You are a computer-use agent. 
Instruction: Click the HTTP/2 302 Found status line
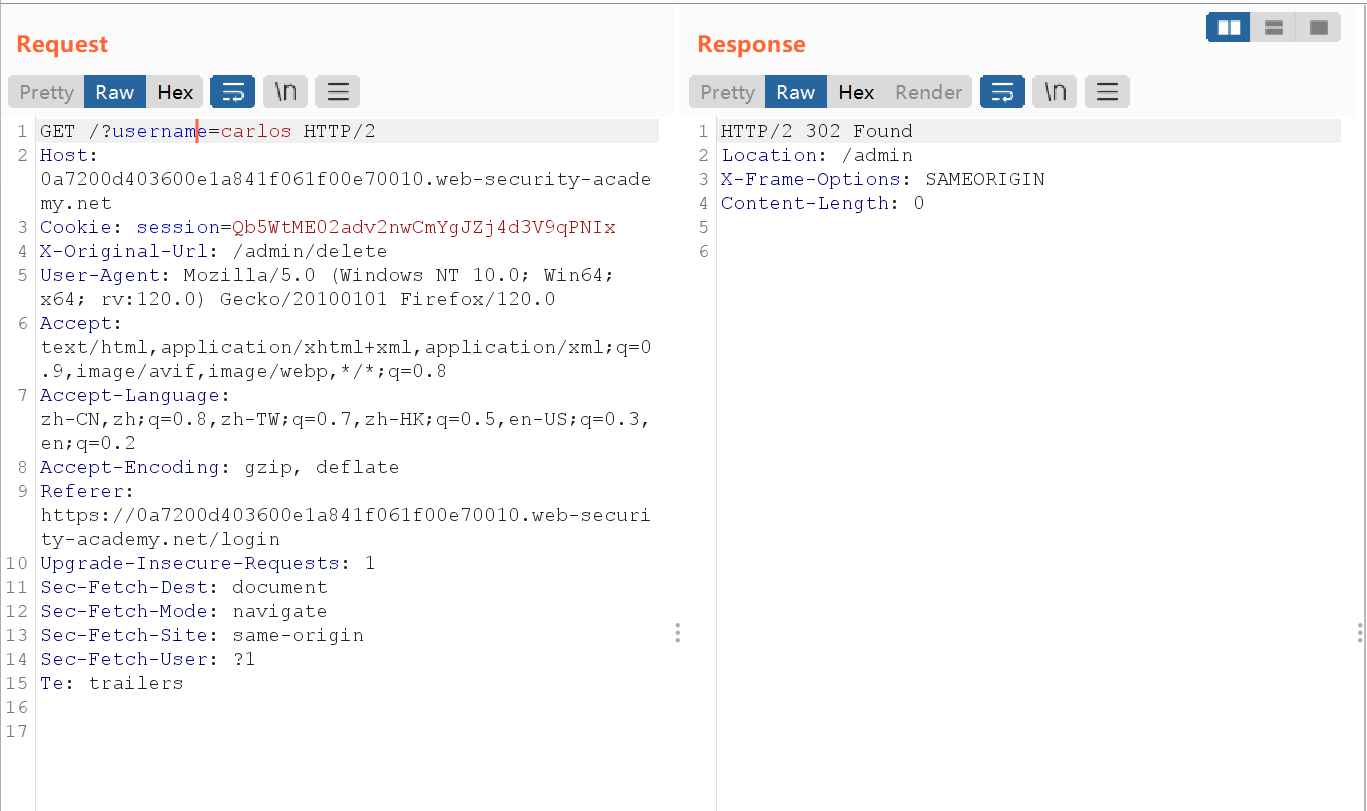[816, 131]
